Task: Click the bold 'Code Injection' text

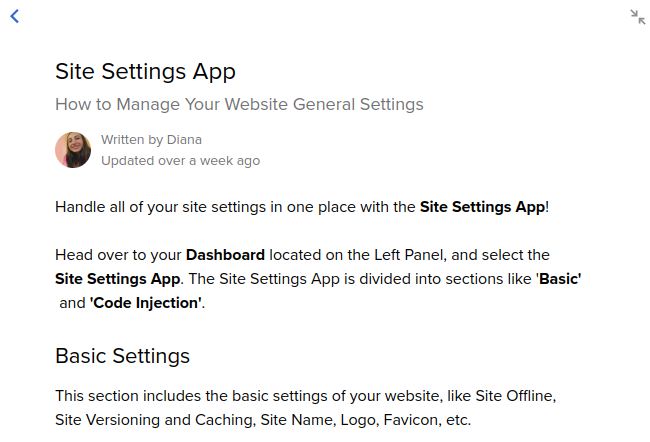Action: click(146, 303)
